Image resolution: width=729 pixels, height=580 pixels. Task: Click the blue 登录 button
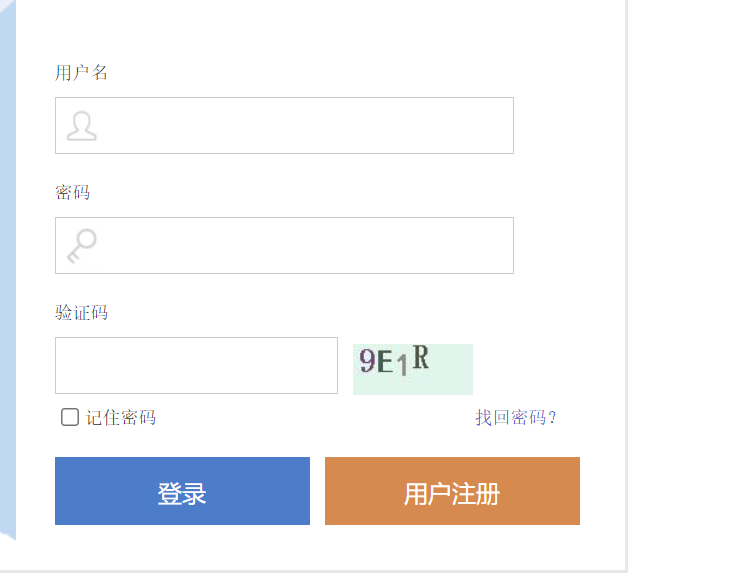click(182, 491)
